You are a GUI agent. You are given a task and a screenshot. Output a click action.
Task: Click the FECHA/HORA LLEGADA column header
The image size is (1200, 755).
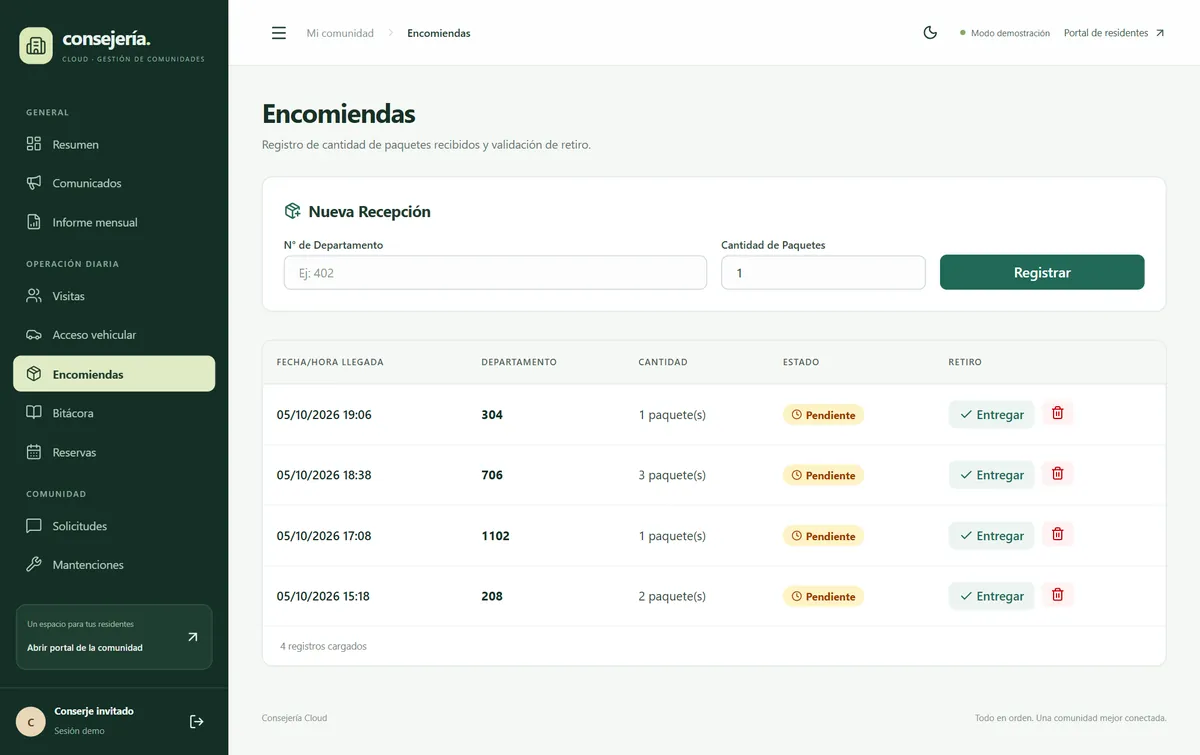[x=330, y=362]
